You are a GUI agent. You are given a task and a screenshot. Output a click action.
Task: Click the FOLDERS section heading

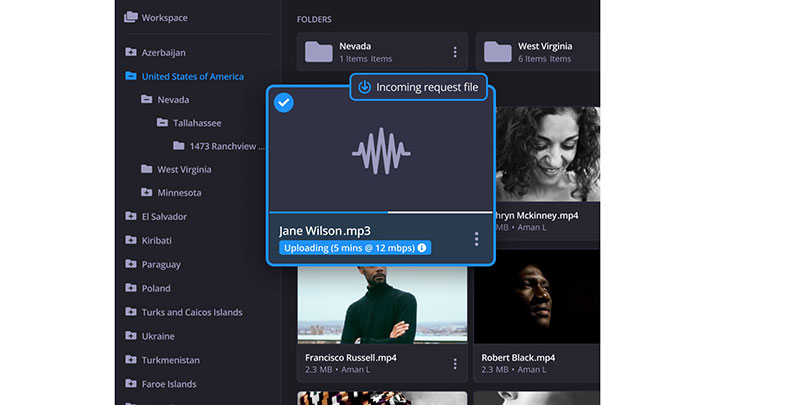[x=314, y=19]
